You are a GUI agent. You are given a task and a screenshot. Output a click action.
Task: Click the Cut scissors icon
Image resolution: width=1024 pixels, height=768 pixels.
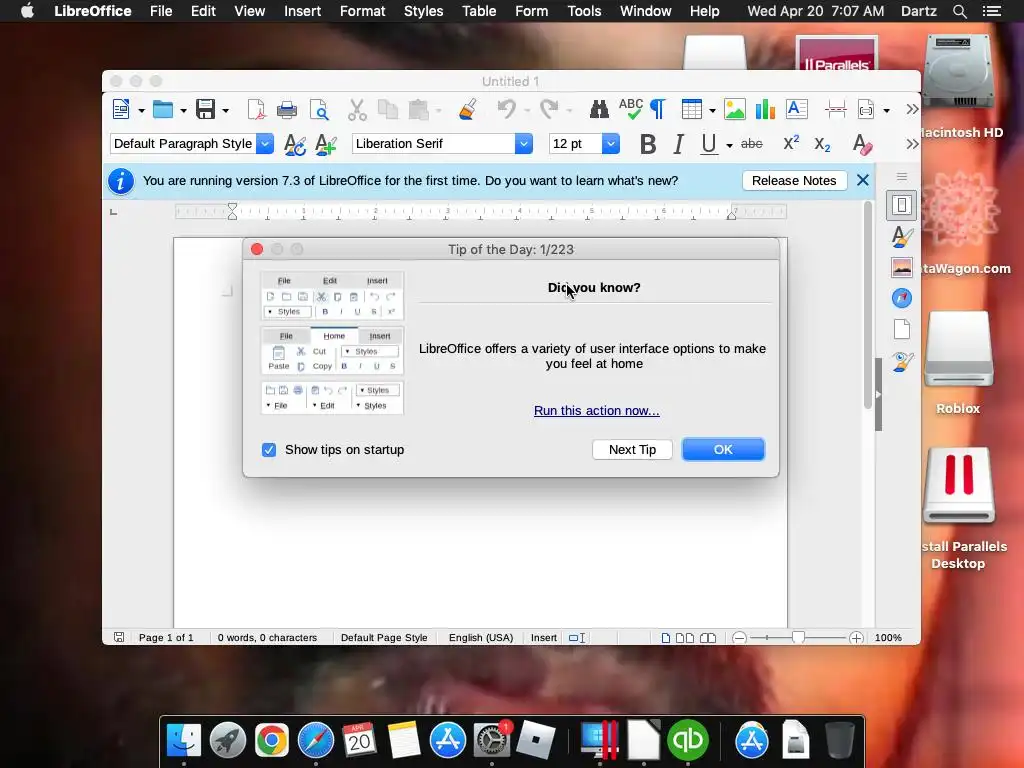click(x=357, y=109)
